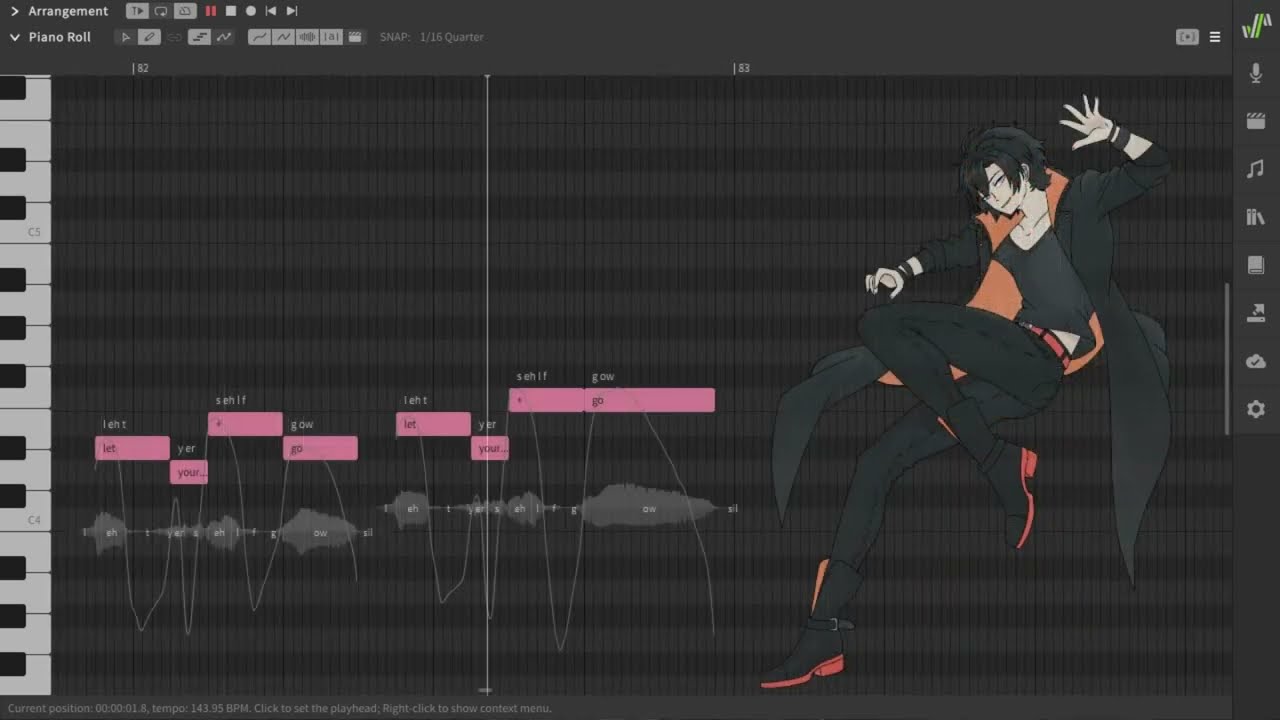Select the second 'your...' note near playhead
1280x720 pixels.
pyautogui.click(x=490, y=448)
